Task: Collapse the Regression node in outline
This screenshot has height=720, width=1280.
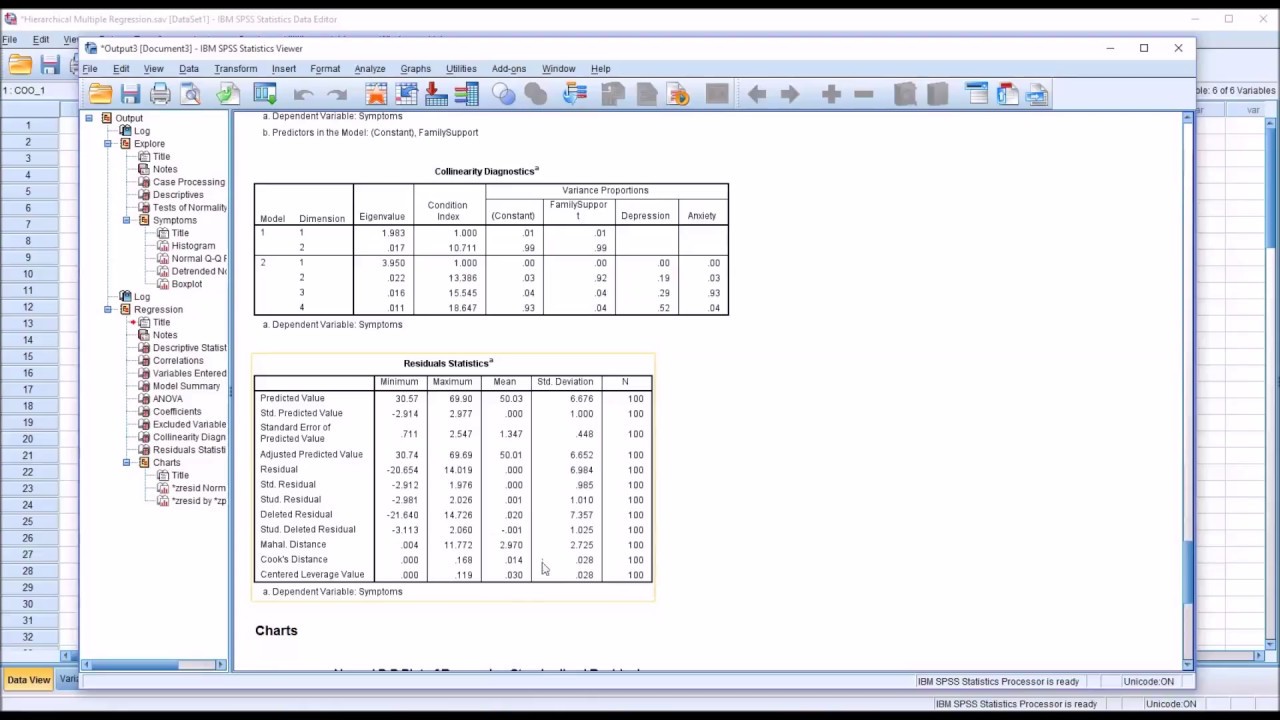Action: (108, 310)
